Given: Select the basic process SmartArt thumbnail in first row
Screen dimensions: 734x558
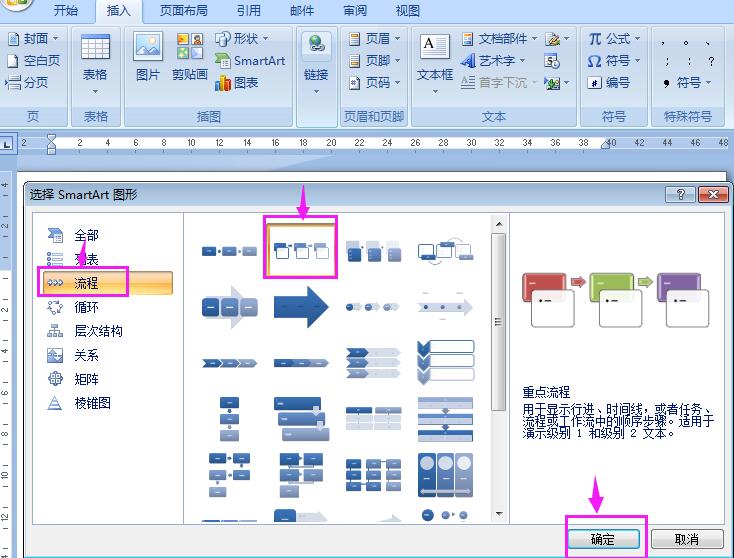Looking at the screenshot, I should click(229, 251).
